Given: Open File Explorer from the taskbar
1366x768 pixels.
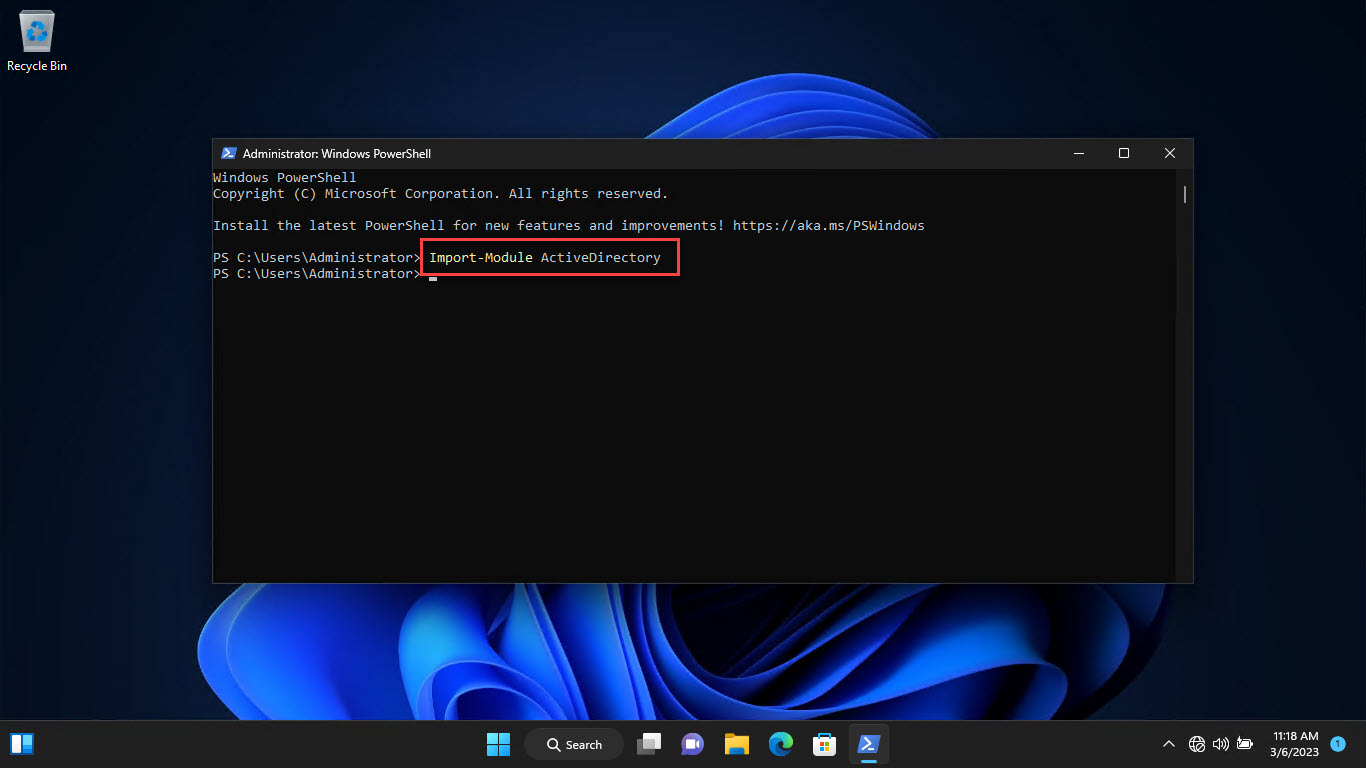Looking at the screenshot, I should pos(737,744).
